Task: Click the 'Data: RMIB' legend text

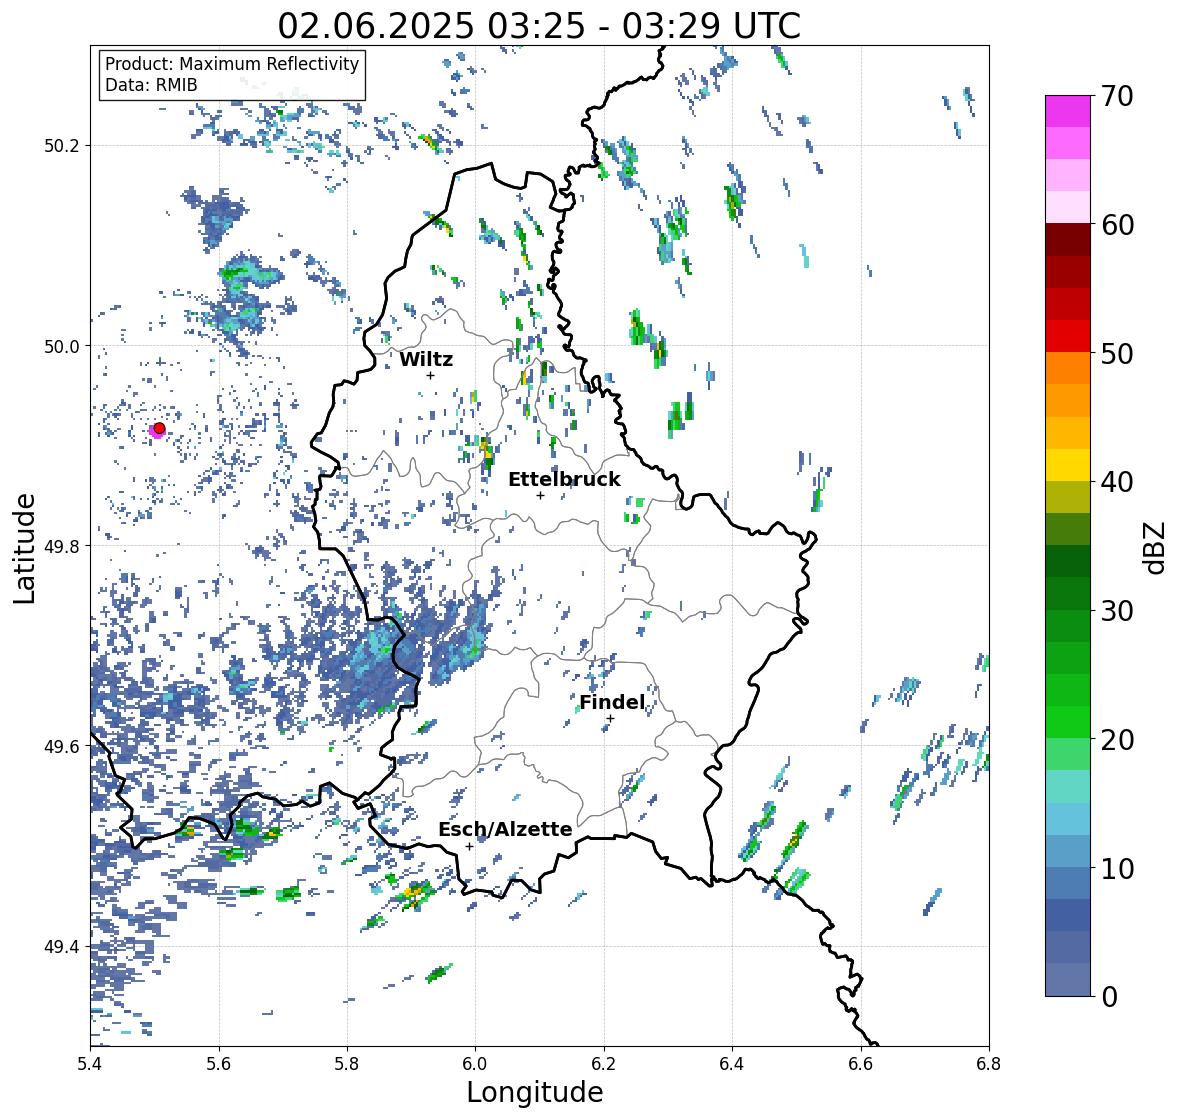Action: (151, 85)
